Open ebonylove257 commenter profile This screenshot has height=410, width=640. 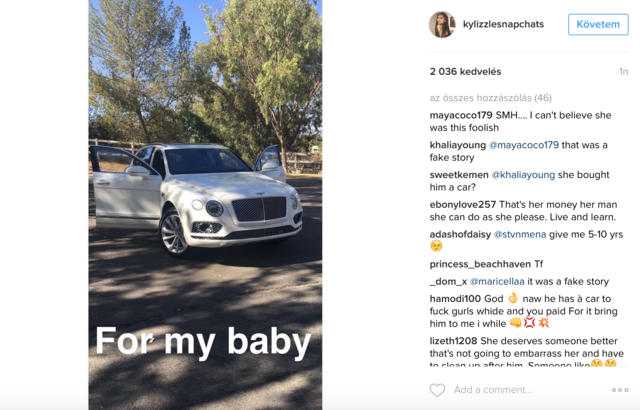point(462,205)
